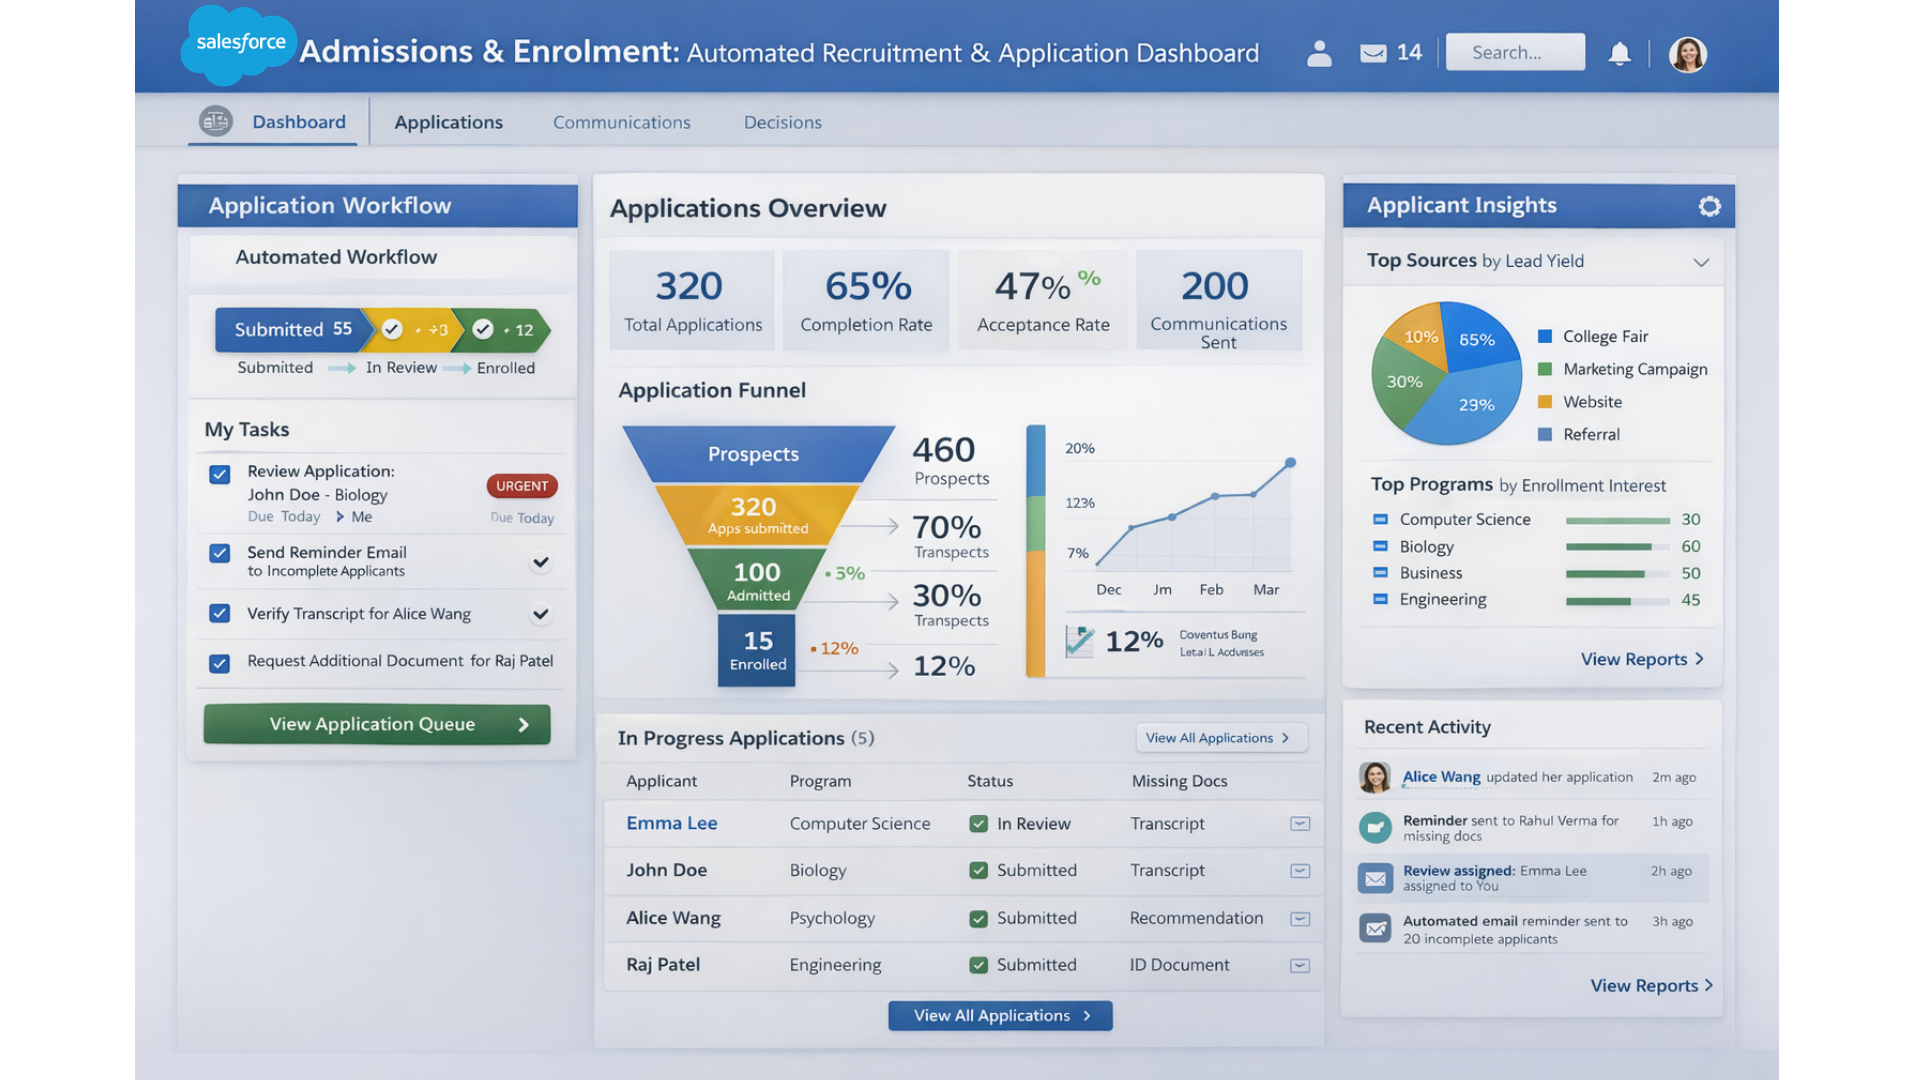Viewport: 1920px width, 1080px height.
Task: Click the Salesforce cloud logo
Action: pyautogui.click(x=238, y=45)
